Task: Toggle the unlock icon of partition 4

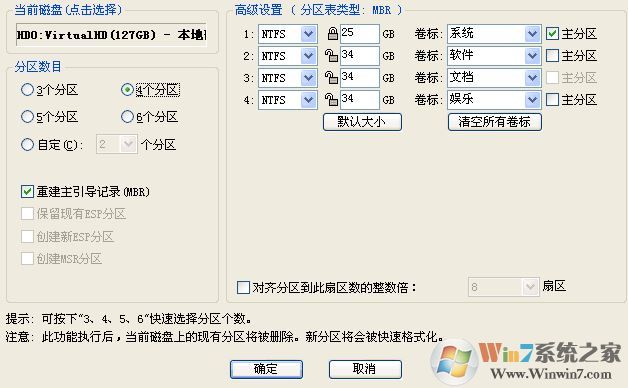Action: pyautogui.click(x=331, y=99)
